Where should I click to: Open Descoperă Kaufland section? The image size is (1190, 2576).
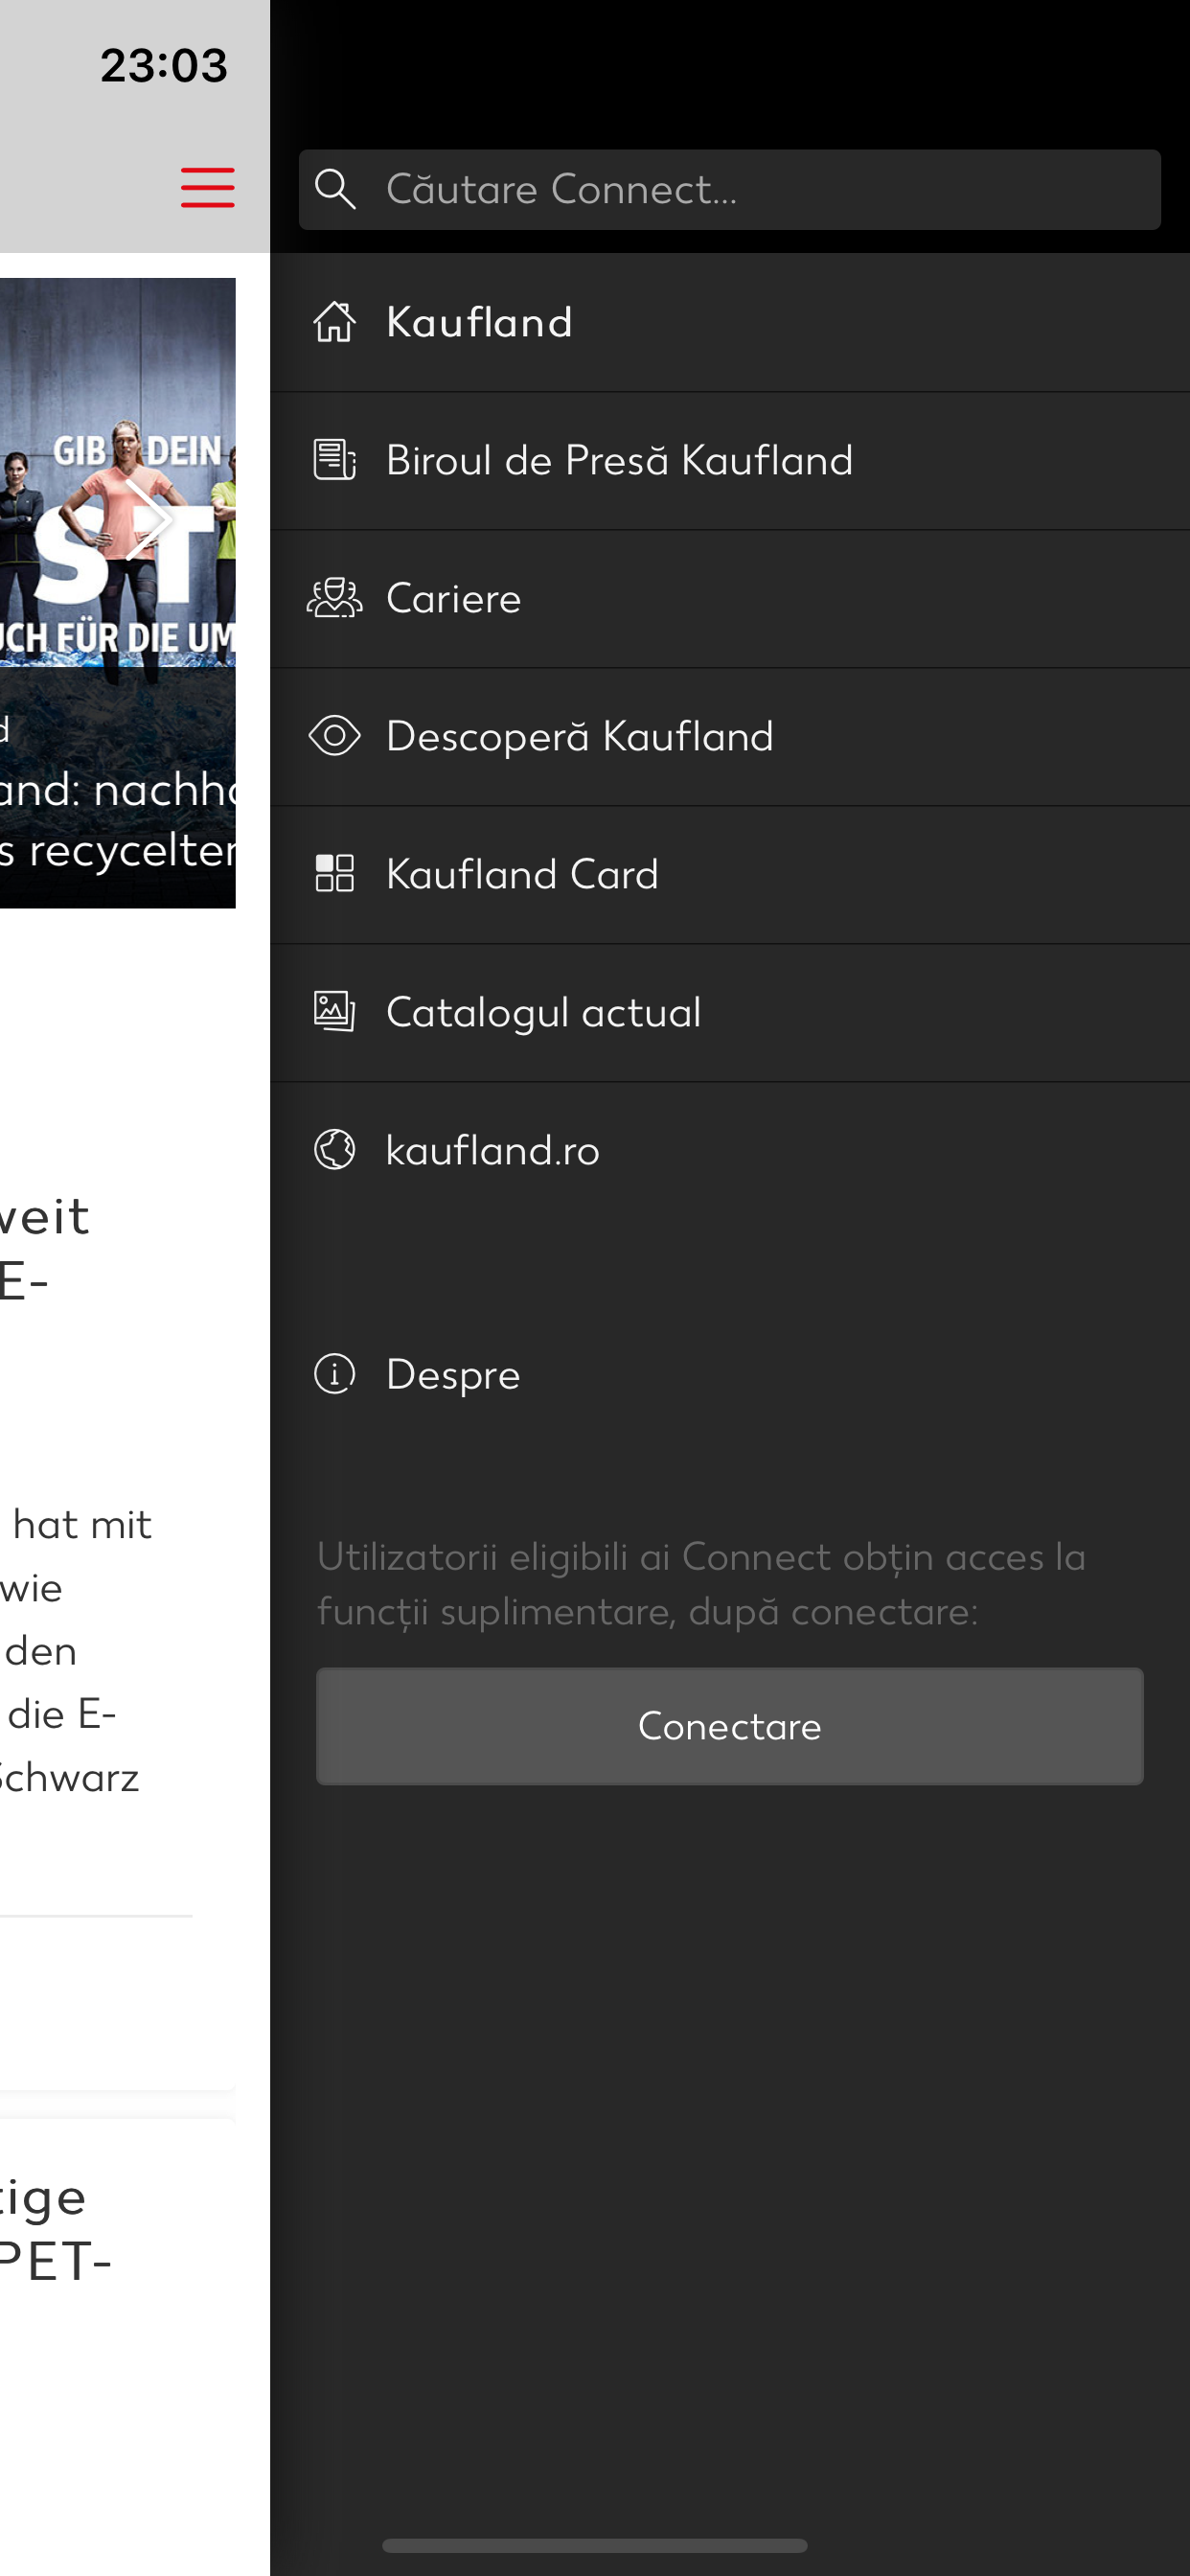coord(729,736)
